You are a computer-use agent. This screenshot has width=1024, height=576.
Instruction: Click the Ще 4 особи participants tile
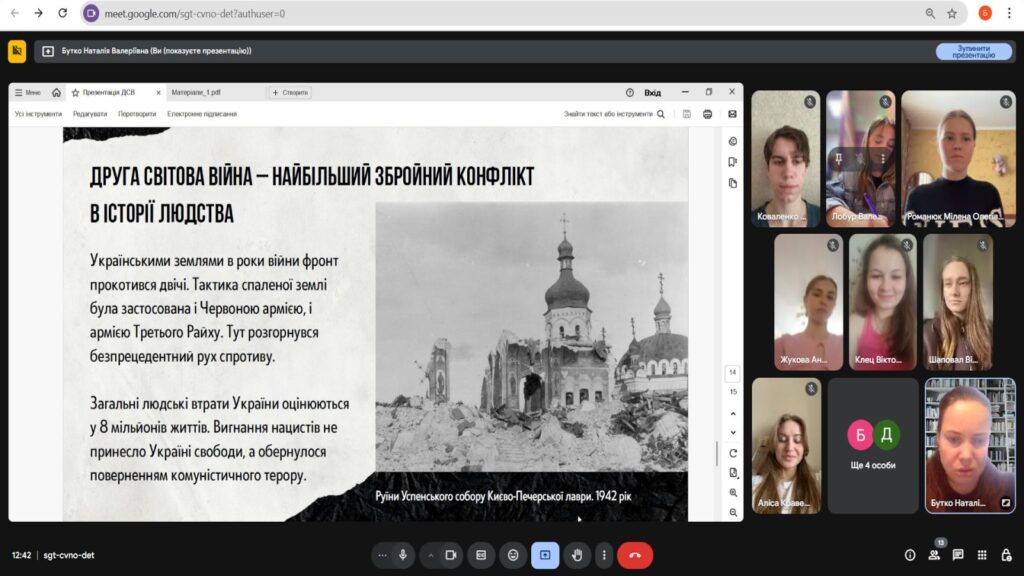point(873,445)
